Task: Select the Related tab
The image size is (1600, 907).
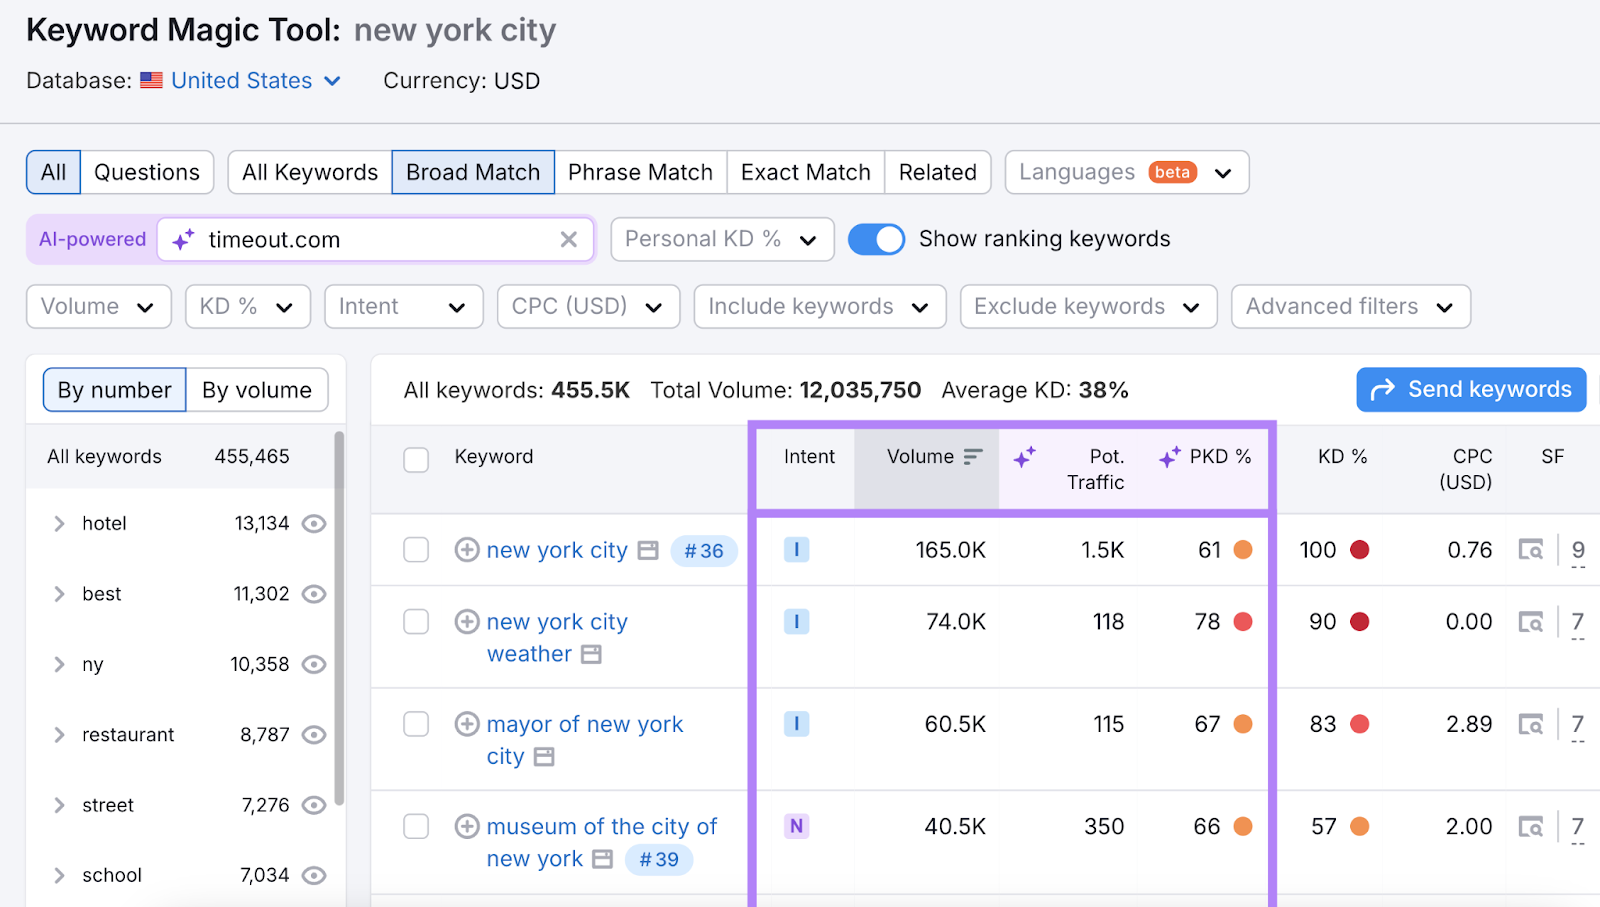Action: pos(938,172)
